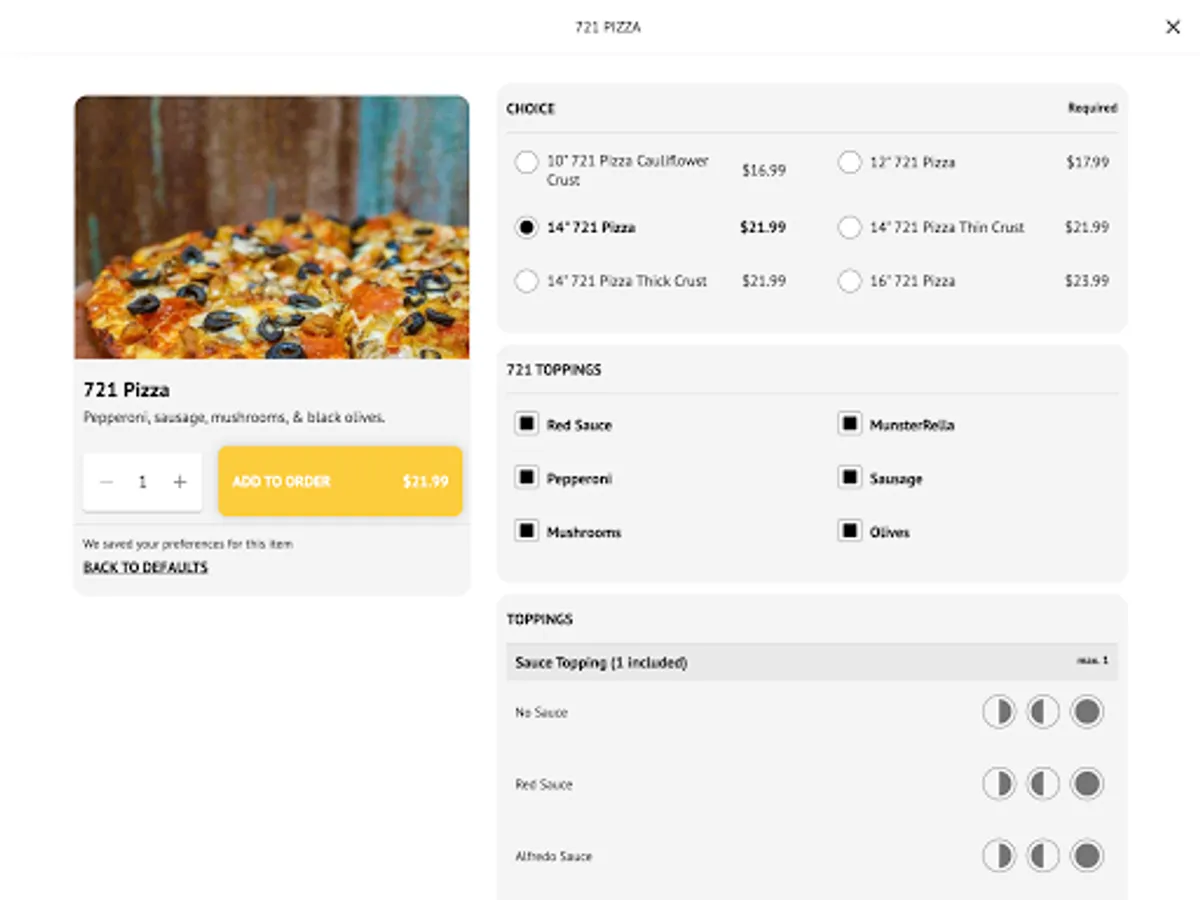
Task: Toggle the Olives checkbox
Action: coord(850,532)
